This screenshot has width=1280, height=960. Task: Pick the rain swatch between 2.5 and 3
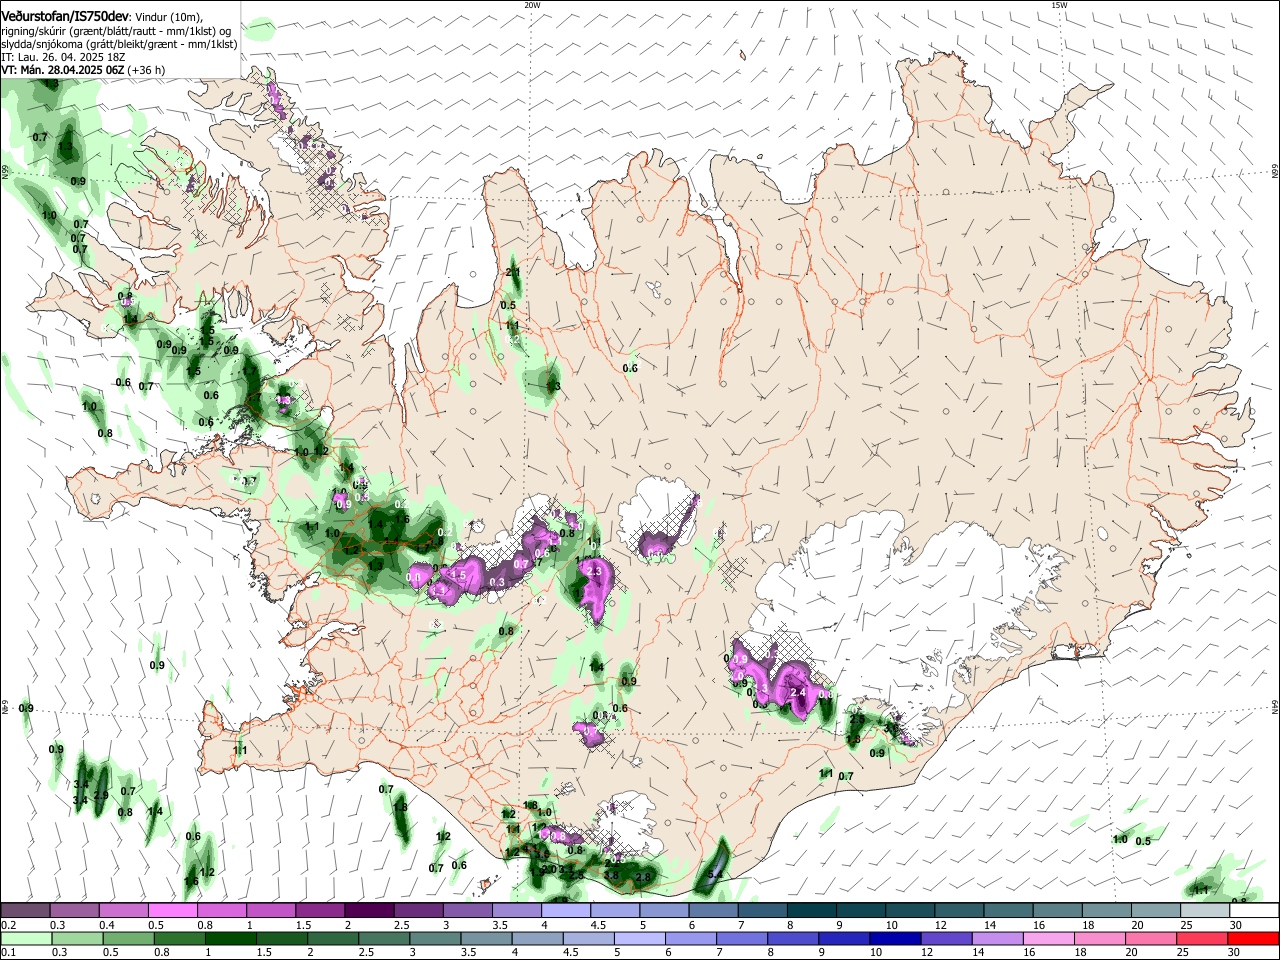(x=383, y=939)
